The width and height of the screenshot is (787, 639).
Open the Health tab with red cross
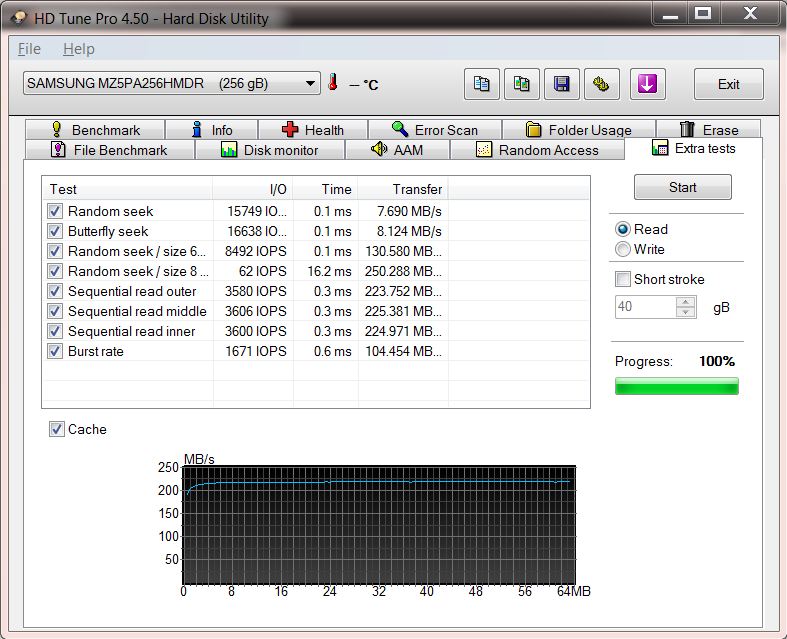coord(312,130)
